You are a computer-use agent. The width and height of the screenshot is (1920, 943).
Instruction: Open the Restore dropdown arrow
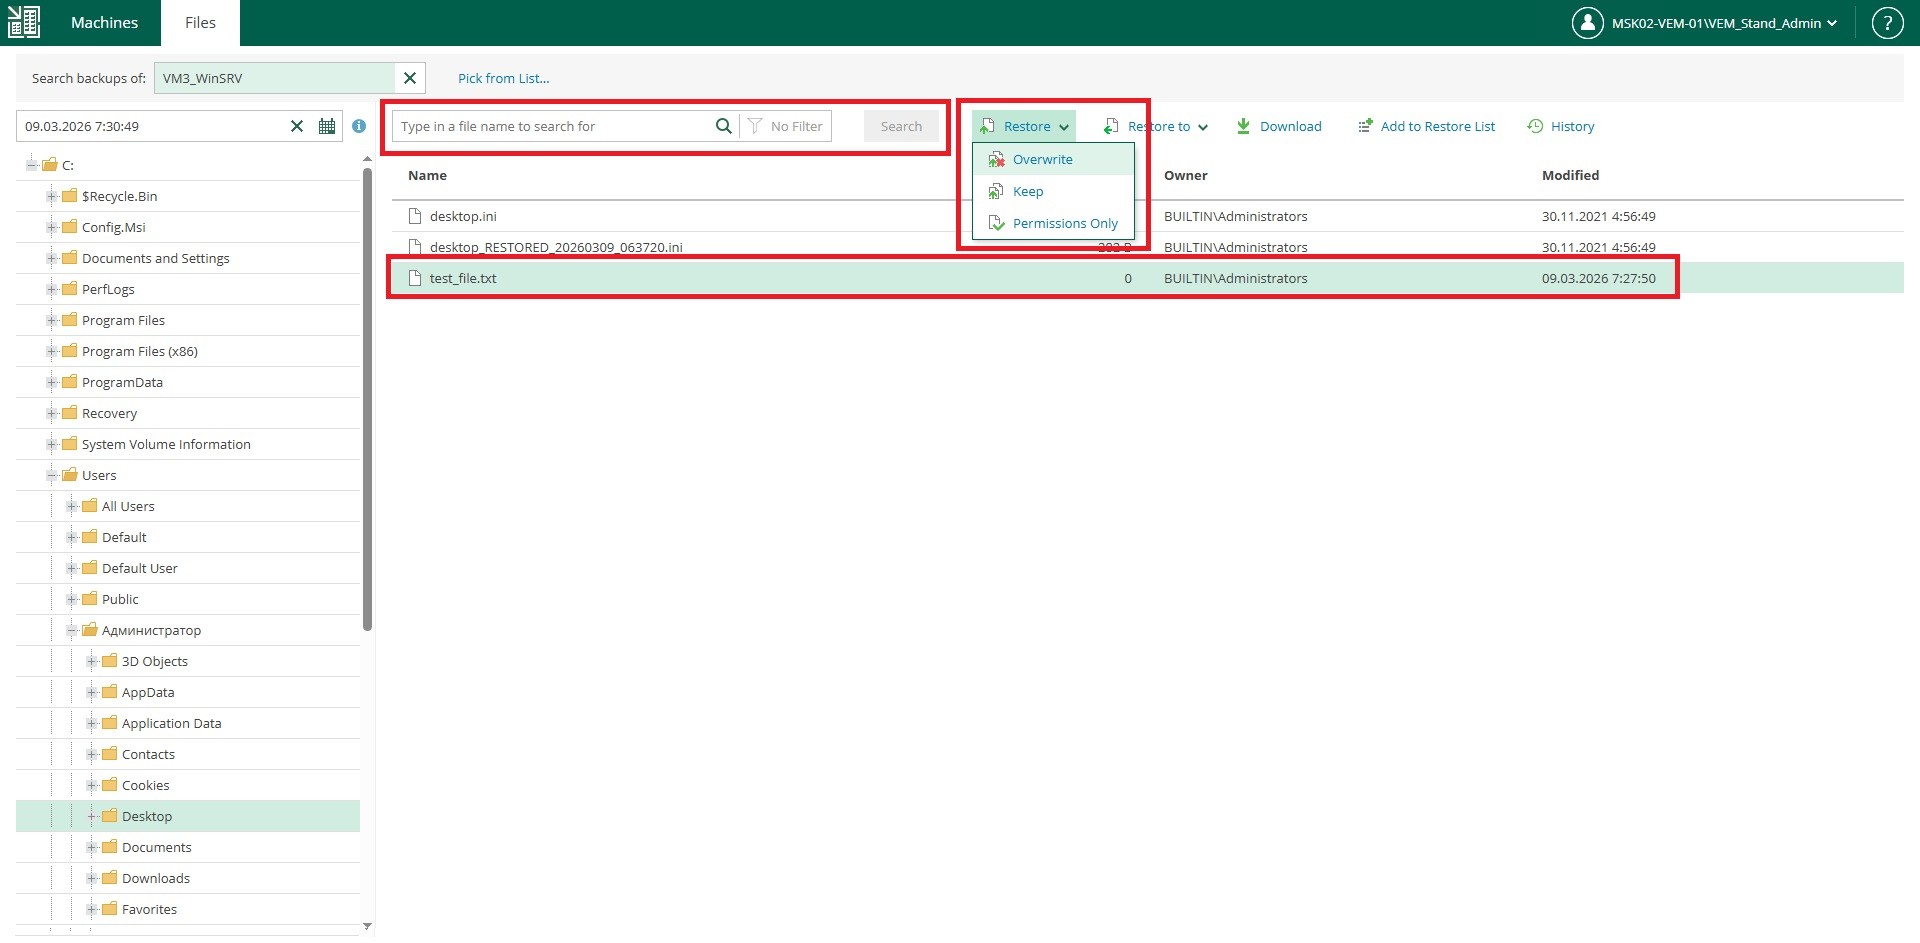(1064, 127)
